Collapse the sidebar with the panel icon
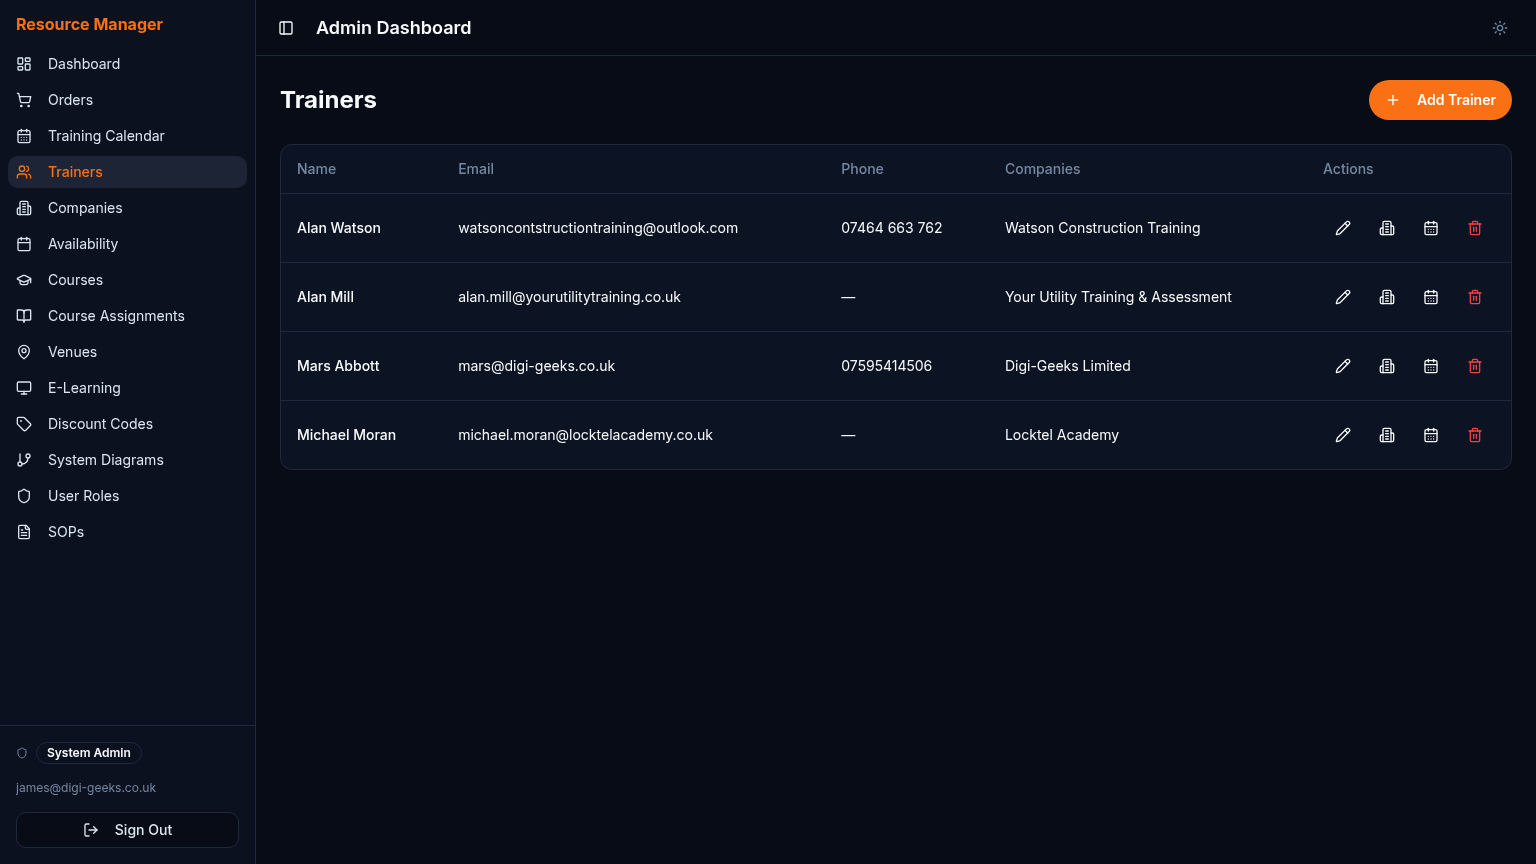The width and height of the screenshot is (1536, 864). (x=286, y=28)
